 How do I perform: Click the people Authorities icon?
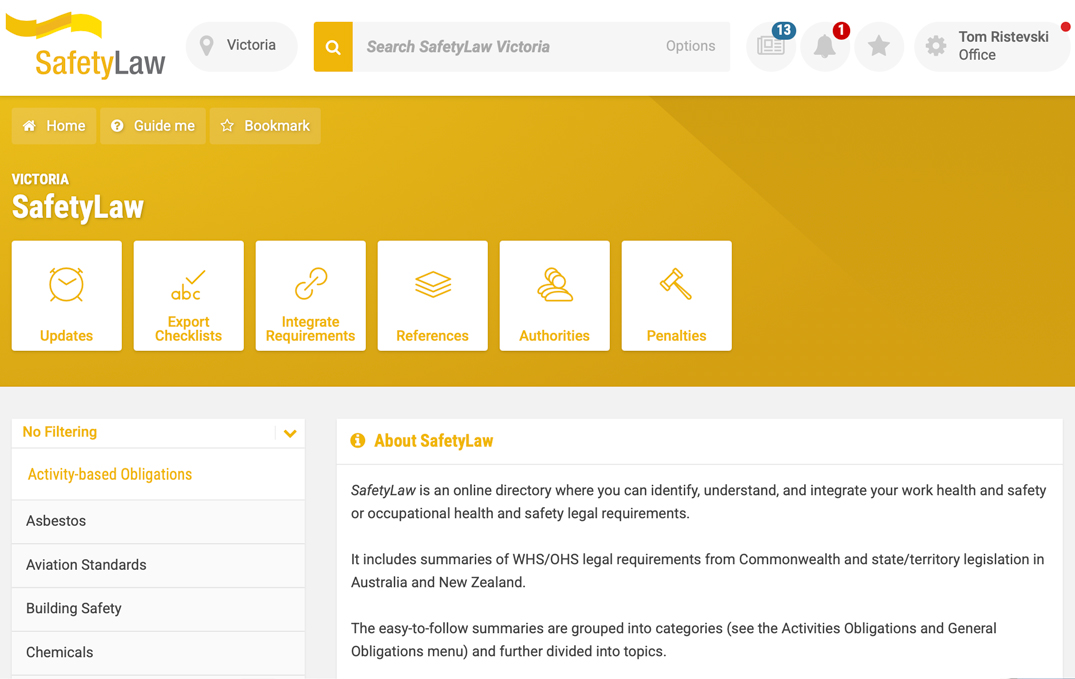555,285
